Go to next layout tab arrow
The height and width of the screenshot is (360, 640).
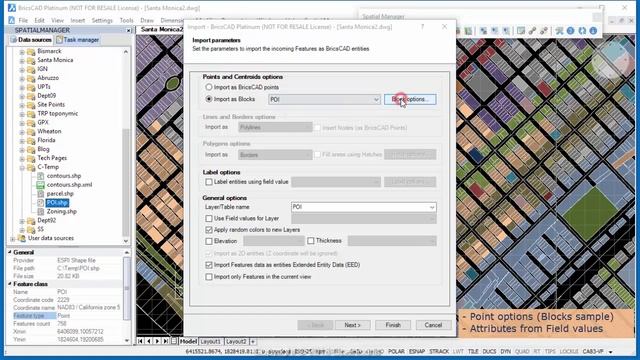[157, 341]
